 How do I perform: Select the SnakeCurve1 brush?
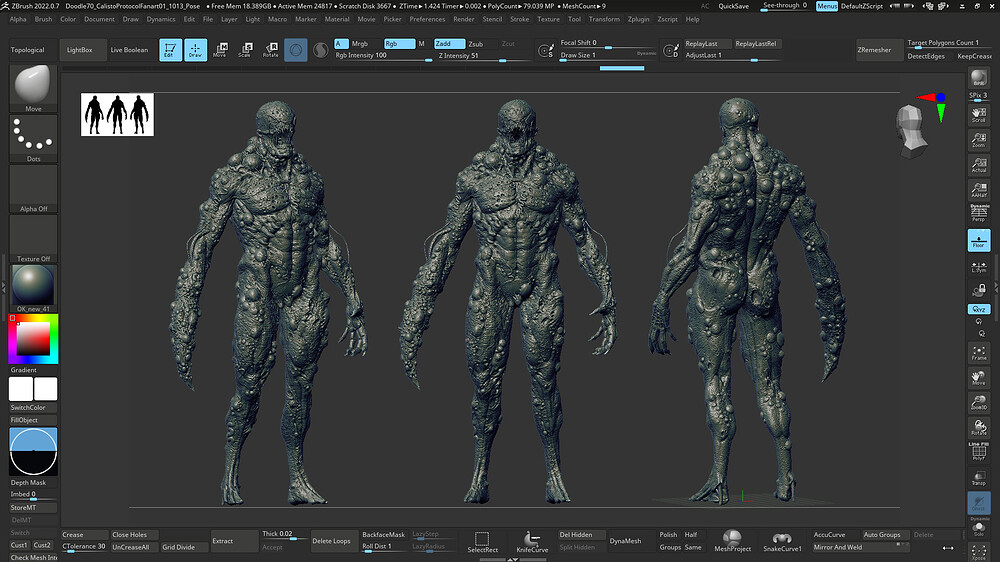(x=782, y=541)
